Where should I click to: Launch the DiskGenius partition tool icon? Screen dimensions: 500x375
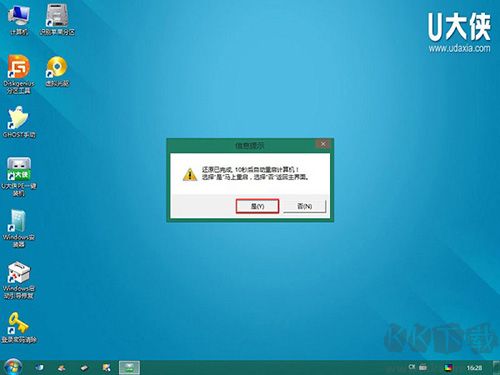click(19, 74)
